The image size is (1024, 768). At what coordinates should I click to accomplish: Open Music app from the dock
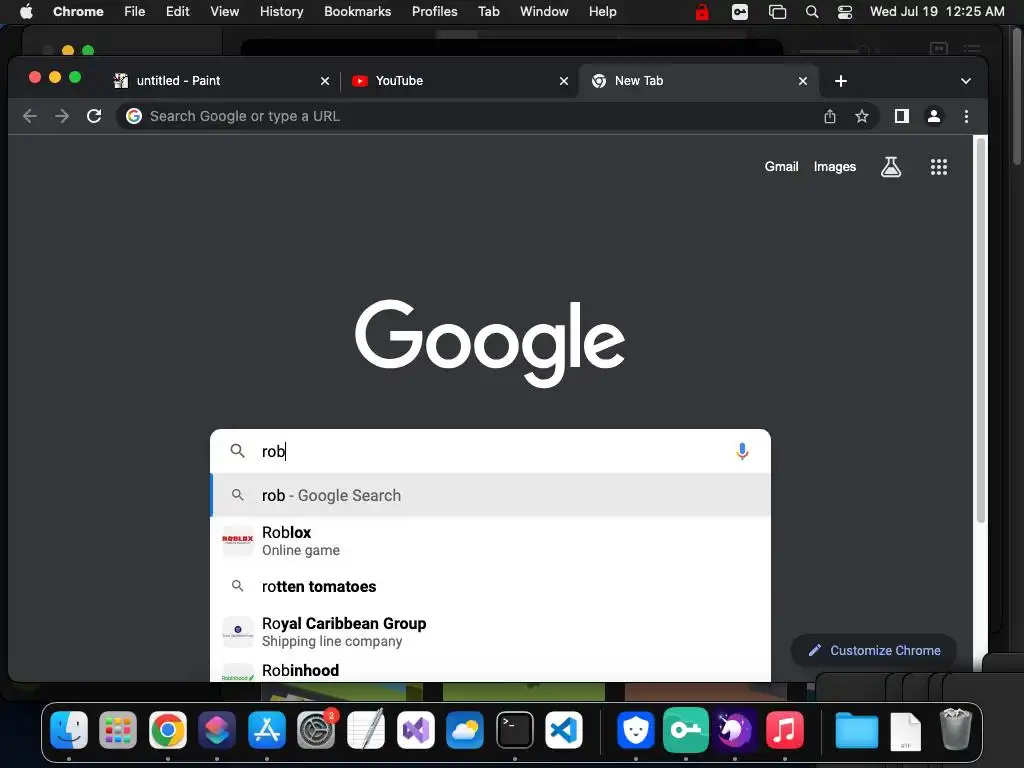pos(784,729)
